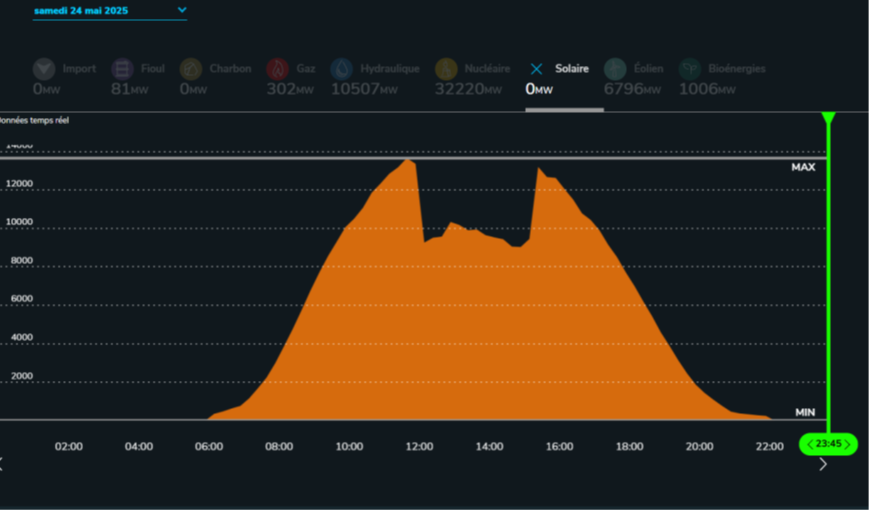The height and width of the screenshot is (510, 869).
Task: Switch to the Nucléaire tab label
Action: click(487, 69)
